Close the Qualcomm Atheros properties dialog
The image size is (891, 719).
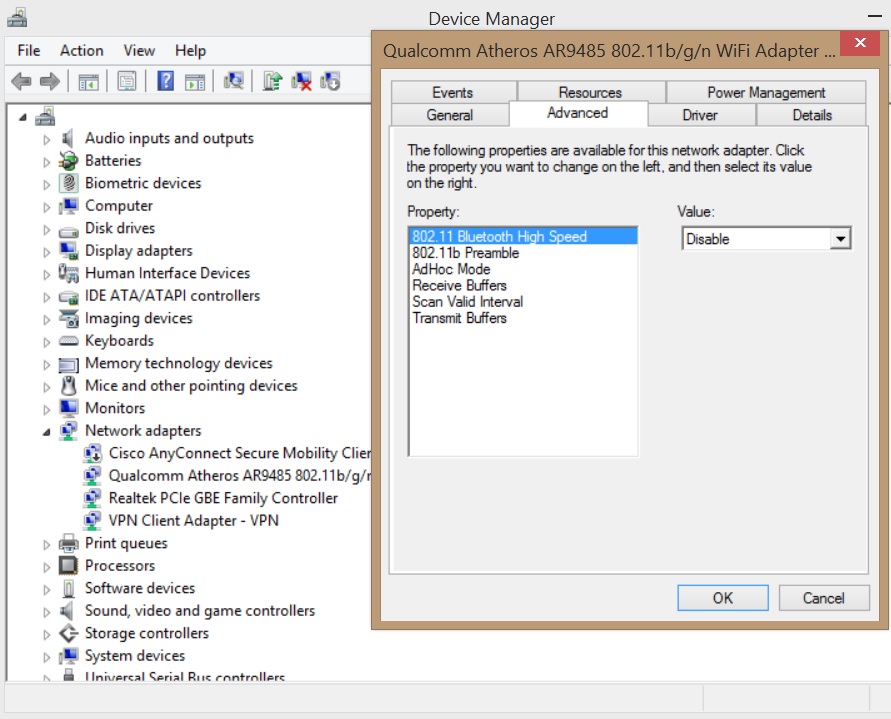[x=860, y=43]
